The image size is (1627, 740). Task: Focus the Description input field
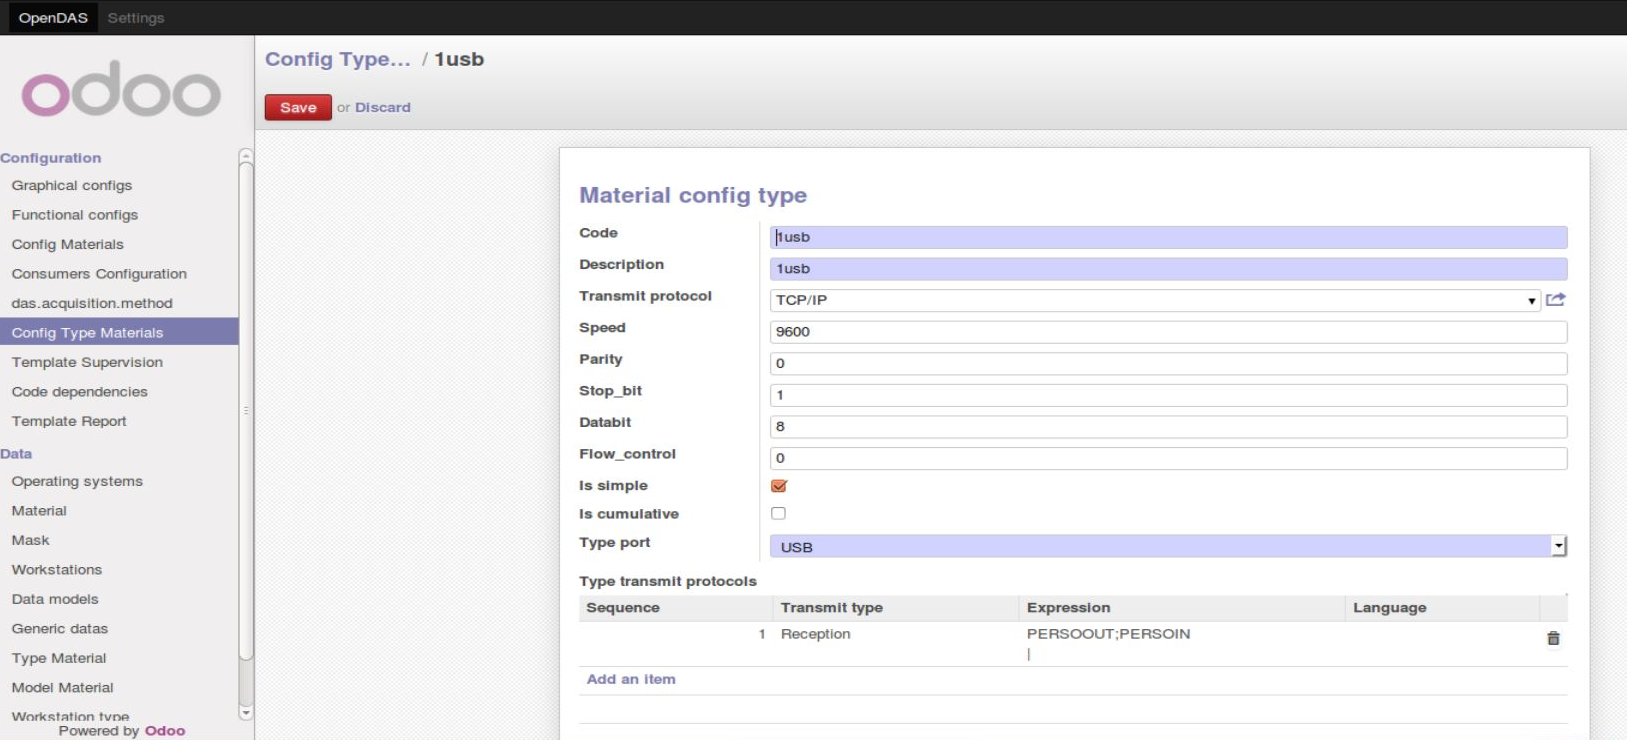pyautogui.click(x=1168, y=268)
